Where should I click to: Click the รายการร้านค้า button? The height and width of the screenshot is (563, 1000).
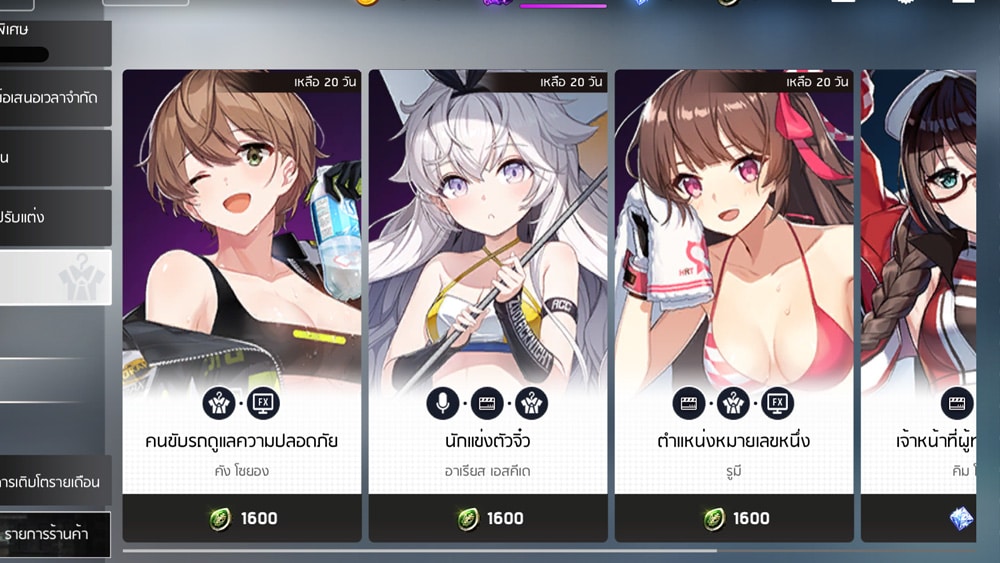[x=55, y=534]
